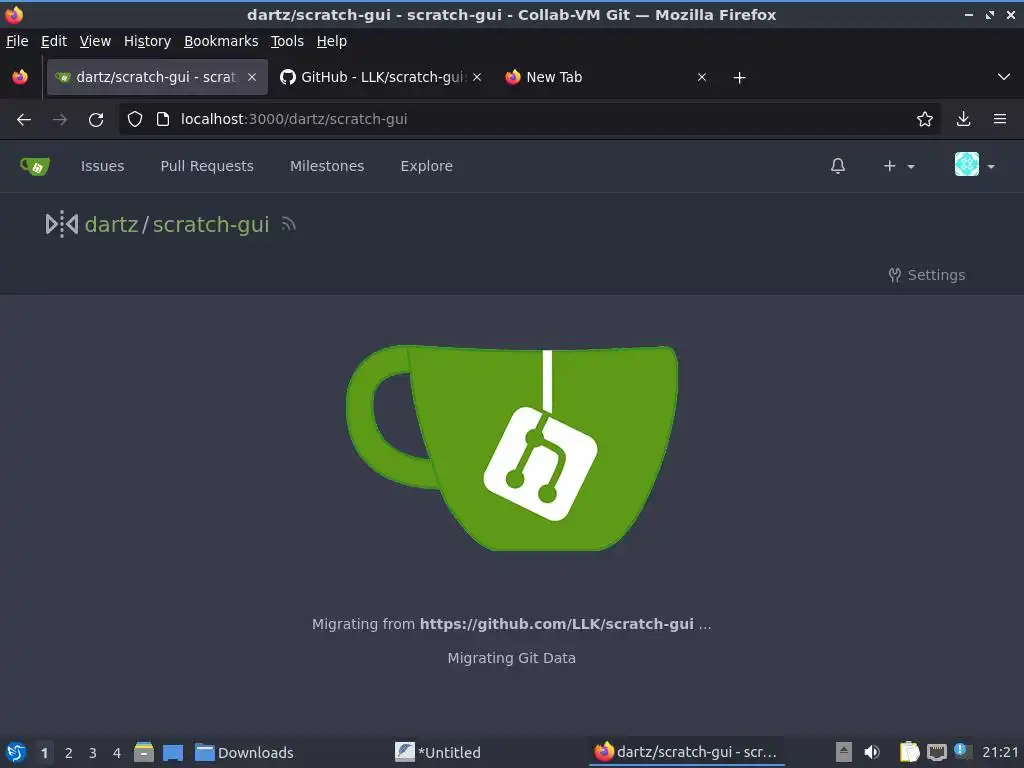Switch to workspace 4
This screenshot has width=1024, height=768.
[x=117, y=752]
